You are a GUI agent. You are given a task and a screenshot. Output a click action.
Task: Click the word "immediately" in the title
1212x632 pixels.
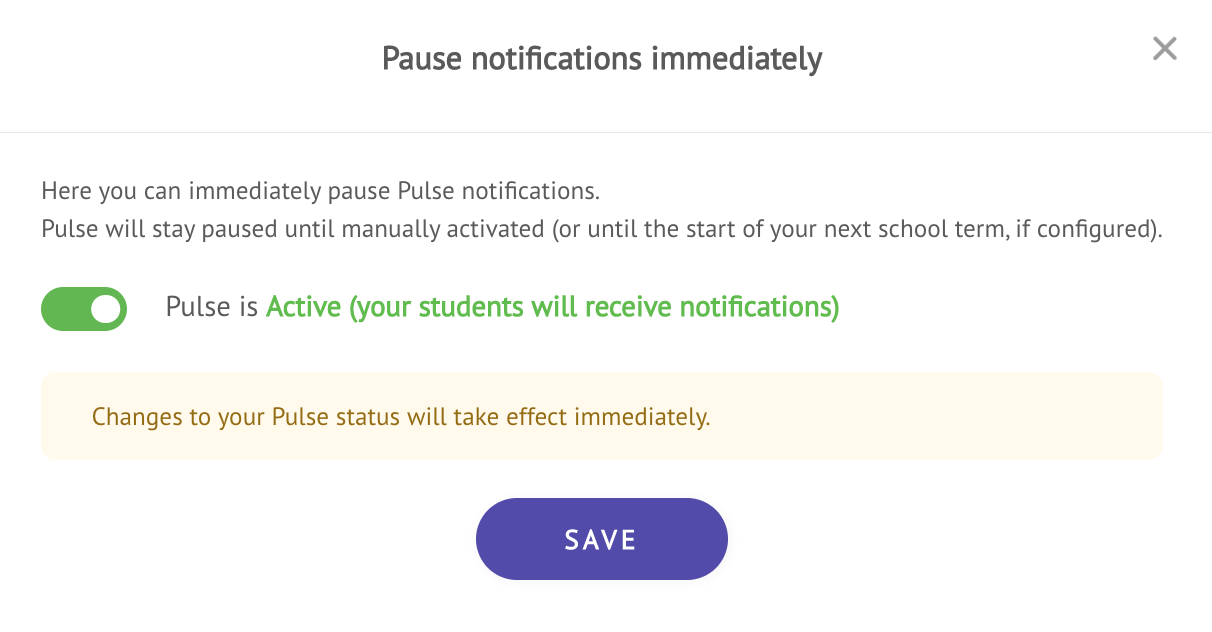coord(736,58)
